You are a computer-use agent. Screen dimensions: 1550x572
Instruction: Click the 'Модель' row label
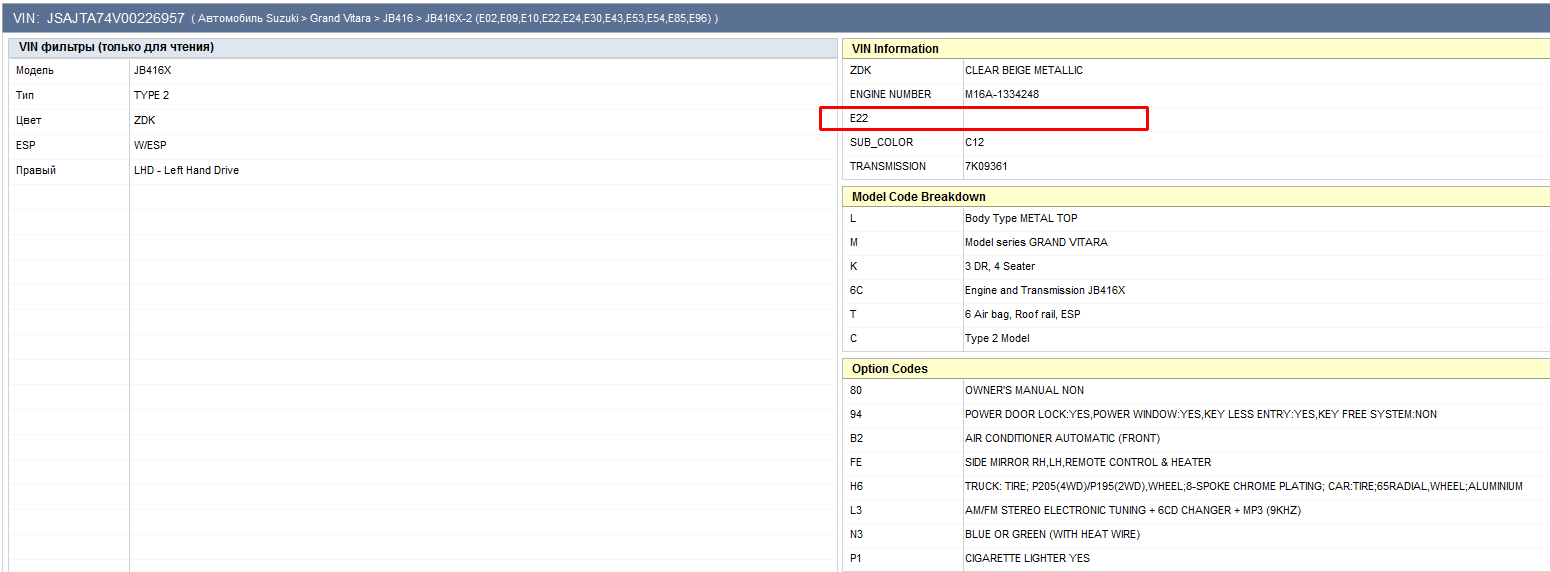35,71
